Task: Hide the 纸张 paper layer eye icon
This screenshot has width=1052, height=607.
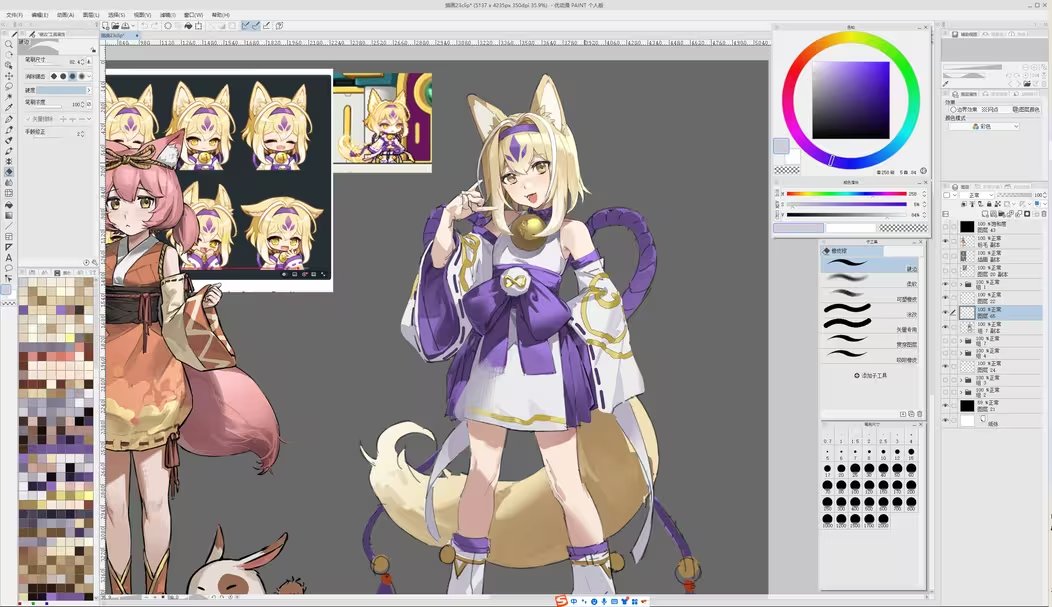Action: 945,420
